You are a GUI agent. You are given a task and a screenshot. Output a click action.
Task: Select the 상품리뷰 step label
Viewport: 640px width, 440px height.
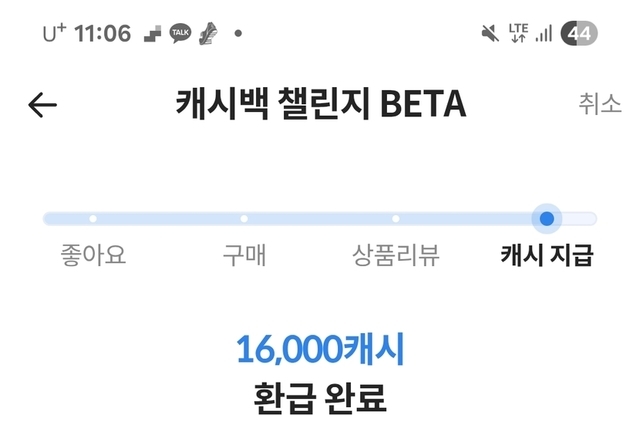(x=396, y=255)
